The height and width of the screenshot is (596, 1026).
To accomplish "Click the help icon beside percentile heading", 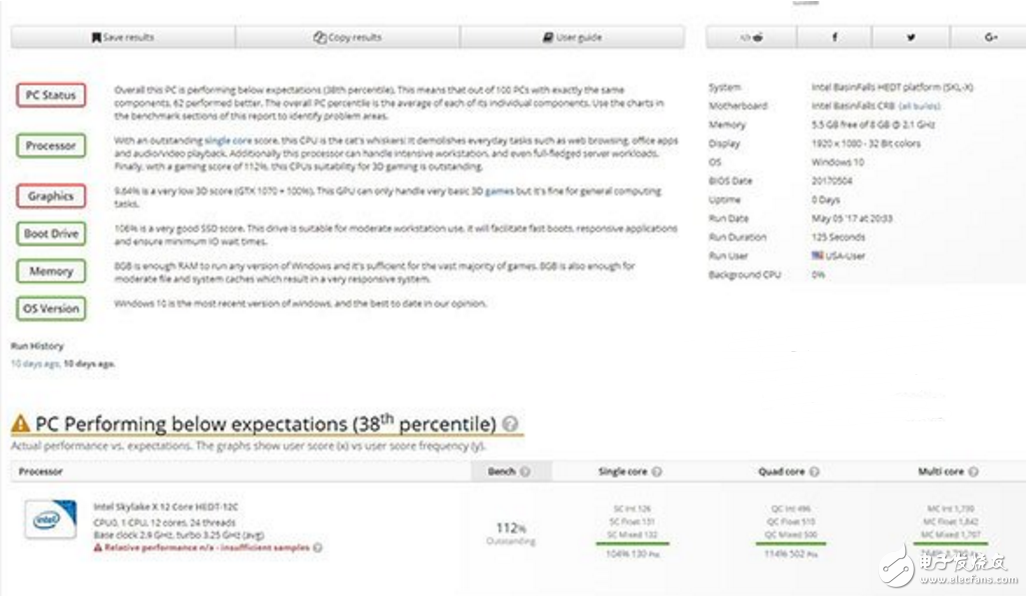I will point(510,424).
